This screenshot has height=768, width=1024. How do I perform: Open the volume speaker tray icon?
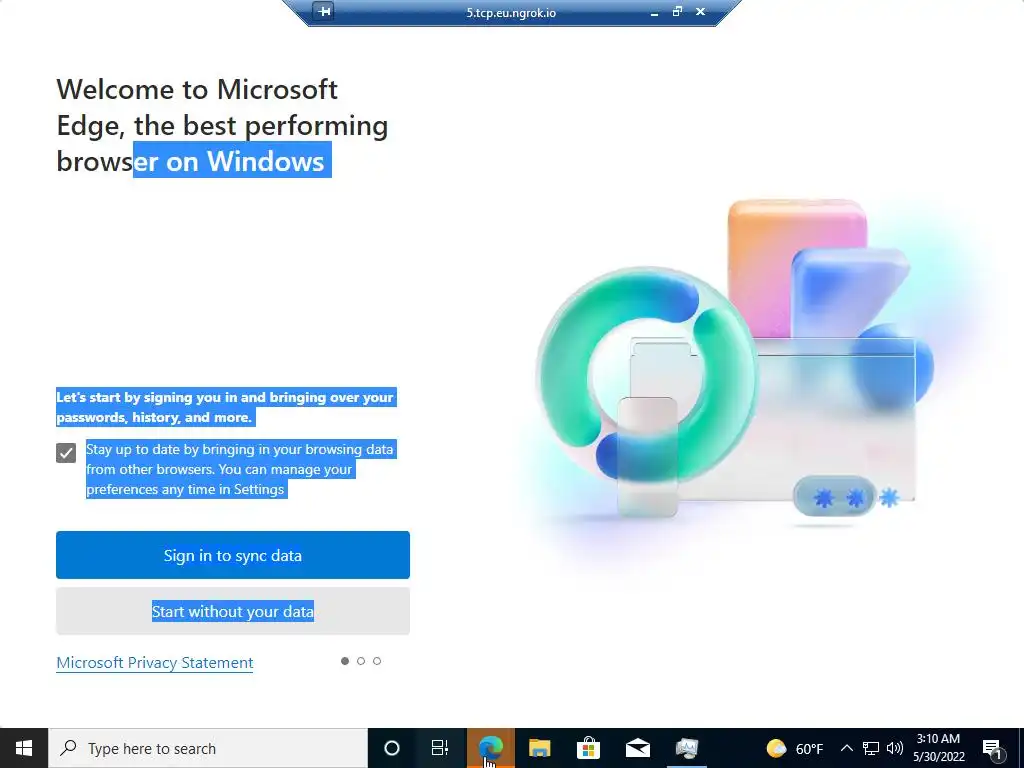[x=895, y=748]
